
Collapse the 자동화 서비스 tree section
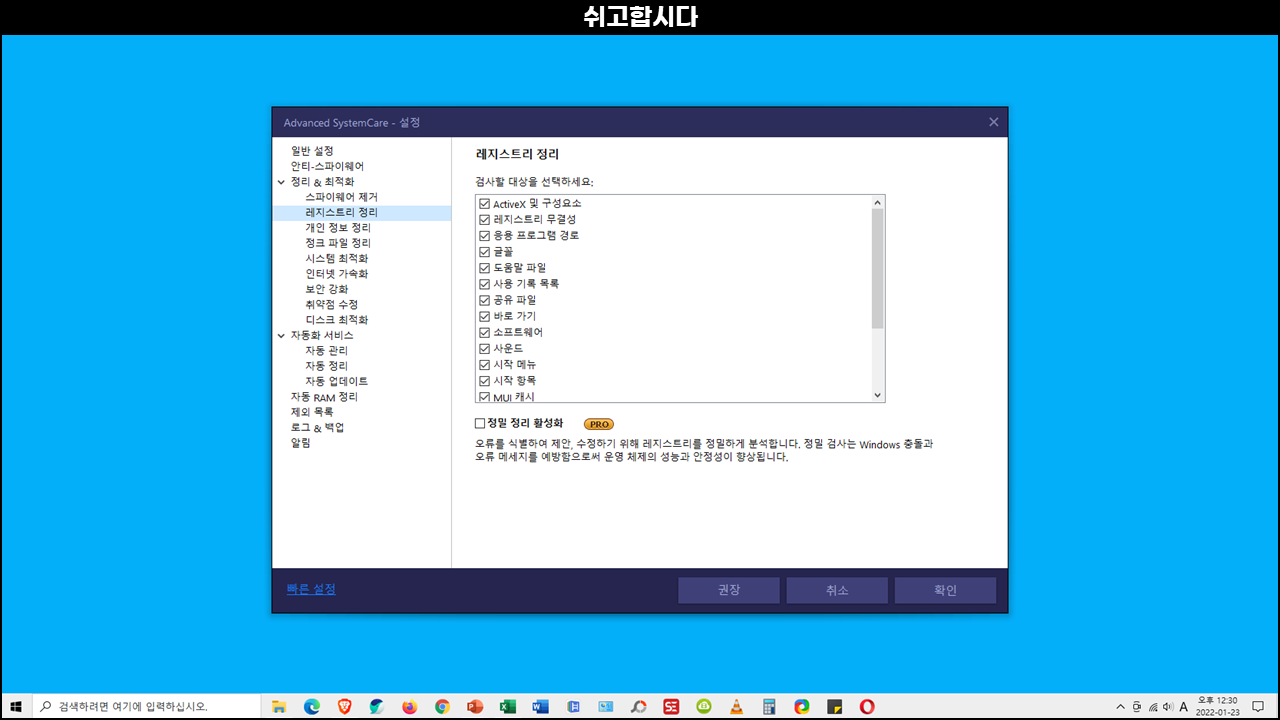click(x=281, y=335)
